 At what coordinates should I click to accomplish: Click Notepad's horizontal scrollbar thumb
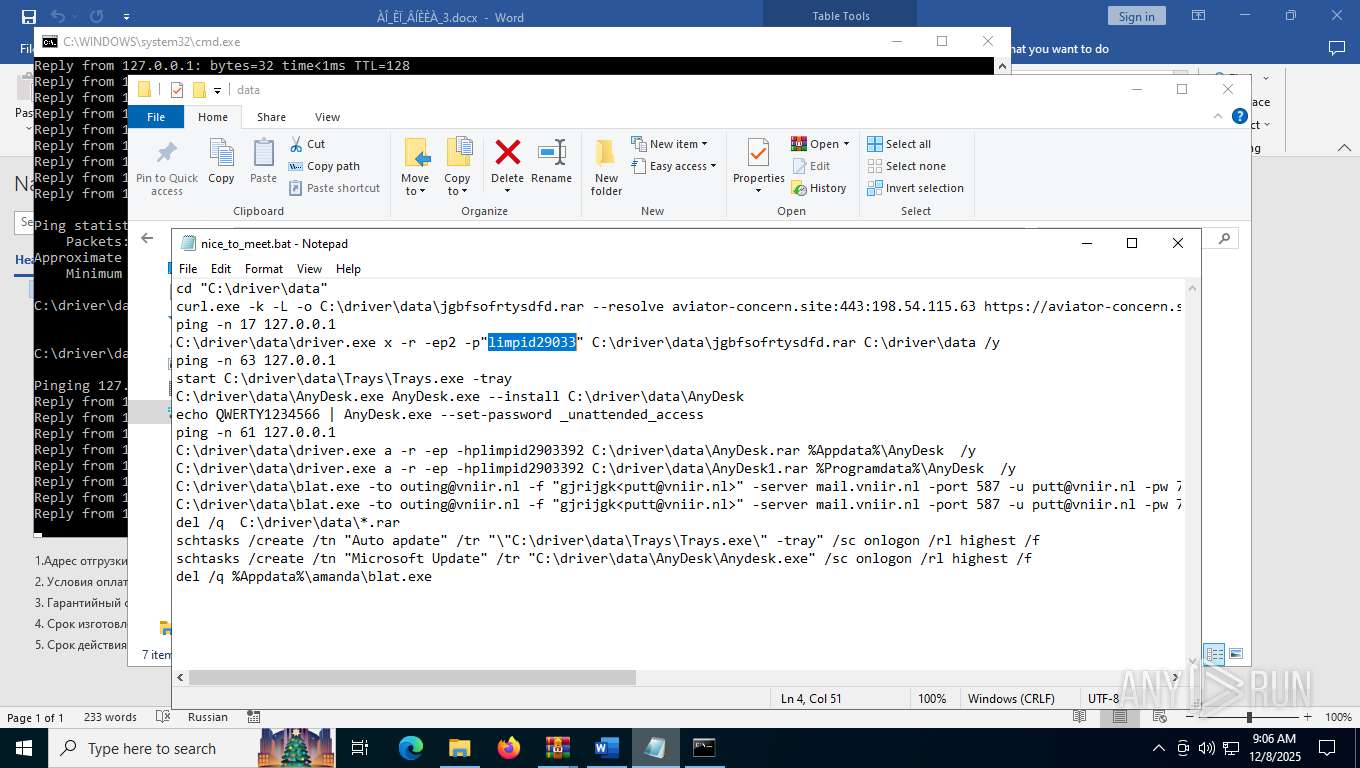(412, 677)
